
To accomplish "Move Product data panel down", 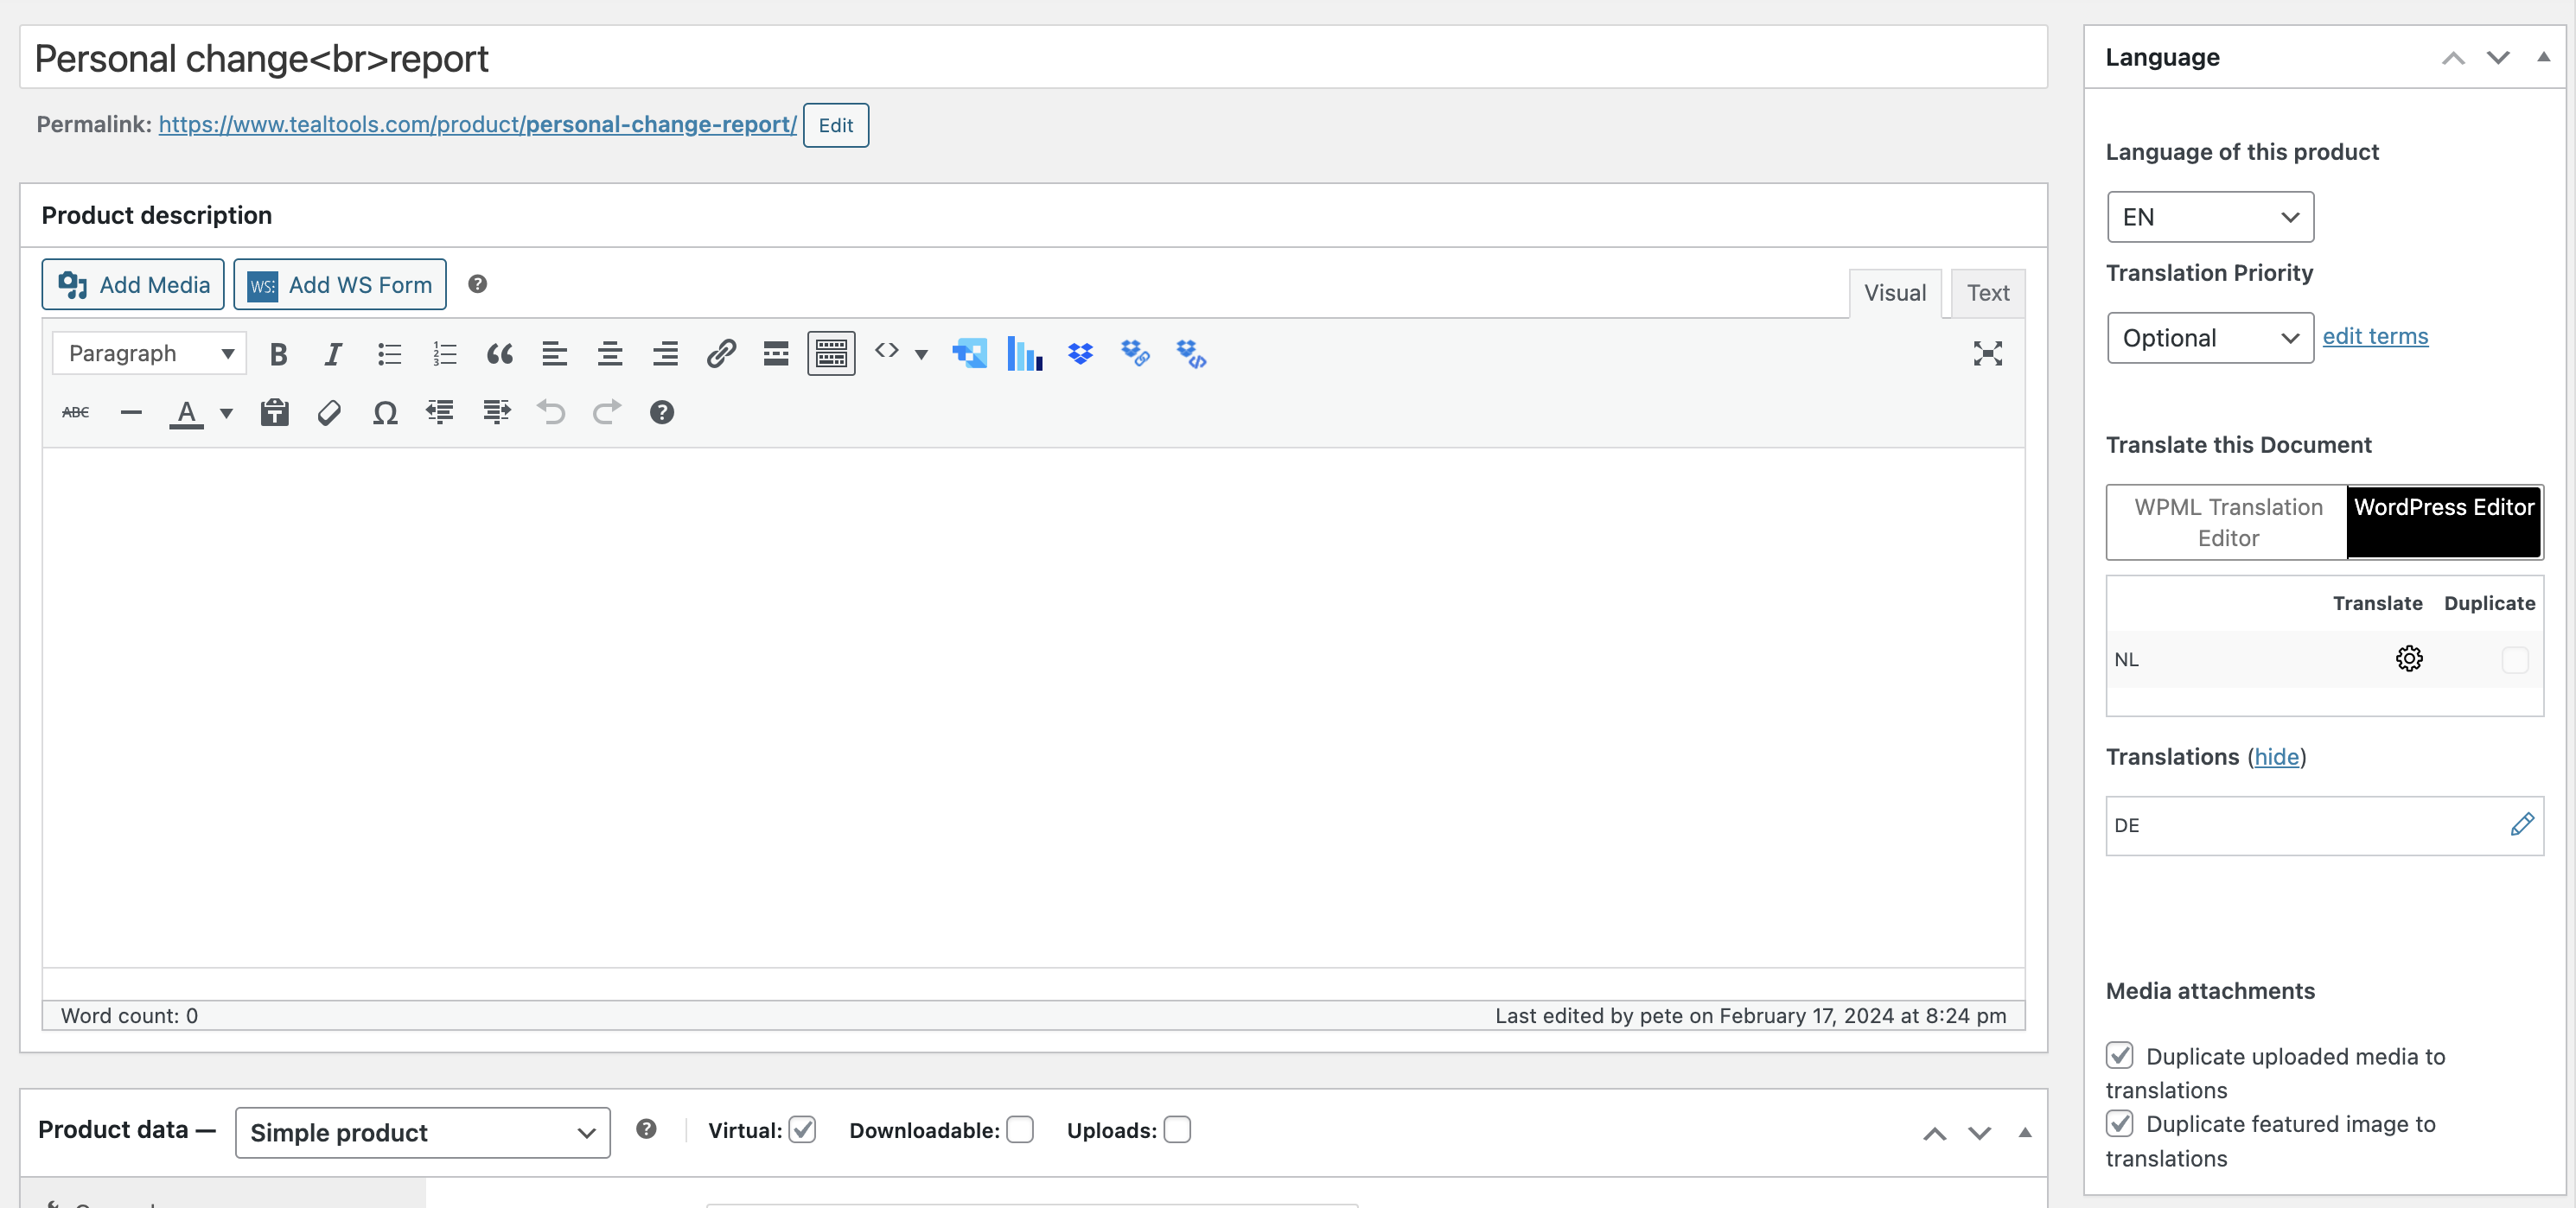I will tap(1980, 1134).
